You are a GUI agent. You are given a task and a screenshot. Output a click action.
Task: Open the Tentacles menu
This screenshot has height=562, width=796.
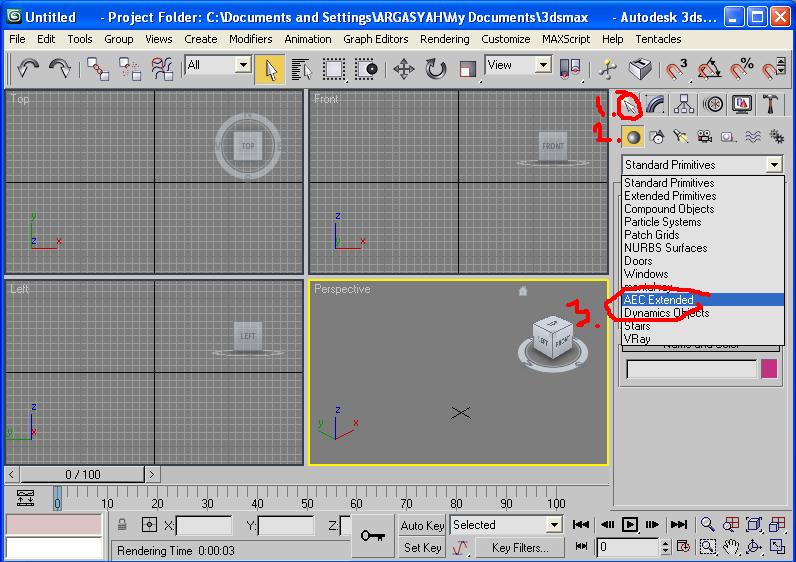click(658, 39)
